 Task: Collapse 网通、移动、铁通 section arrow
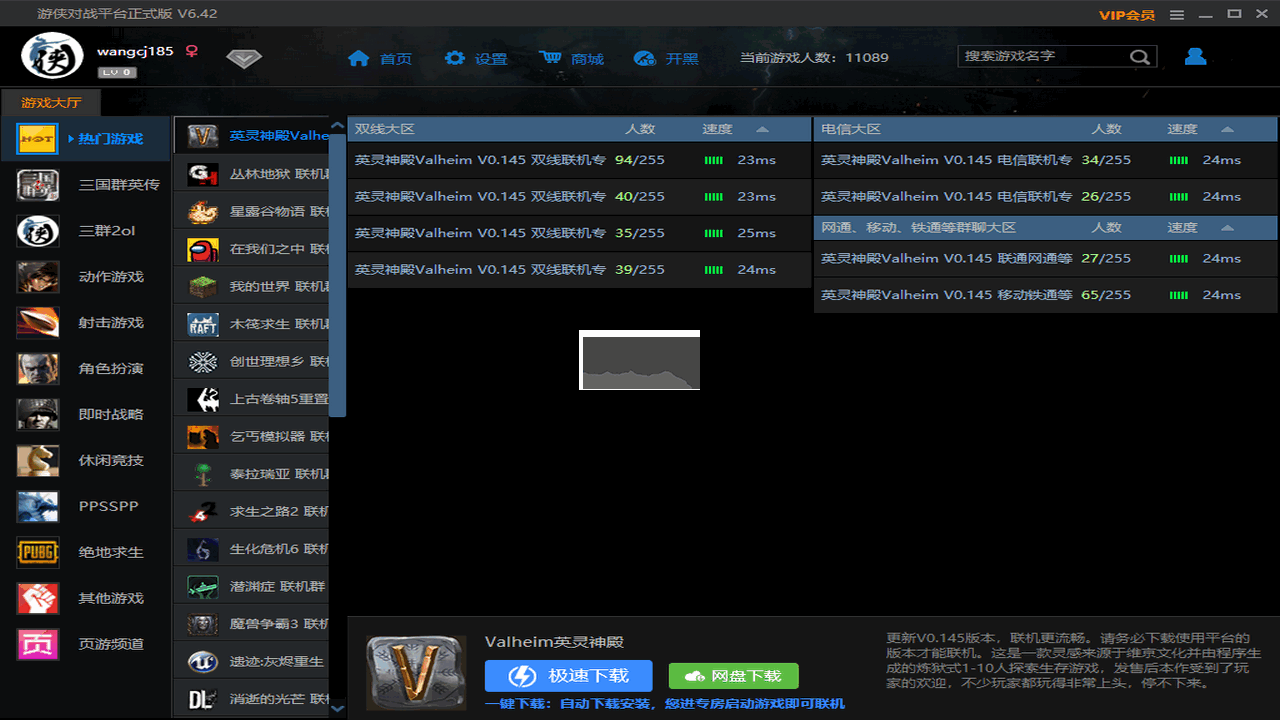click(1227, 228)
